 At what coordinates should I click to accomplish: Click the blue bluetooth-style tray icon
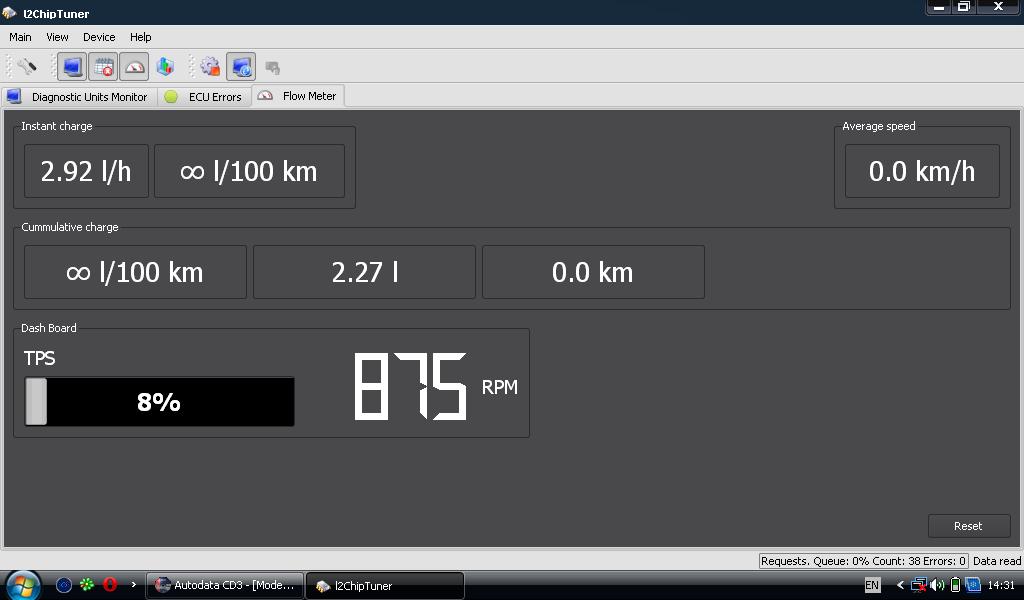973,585
